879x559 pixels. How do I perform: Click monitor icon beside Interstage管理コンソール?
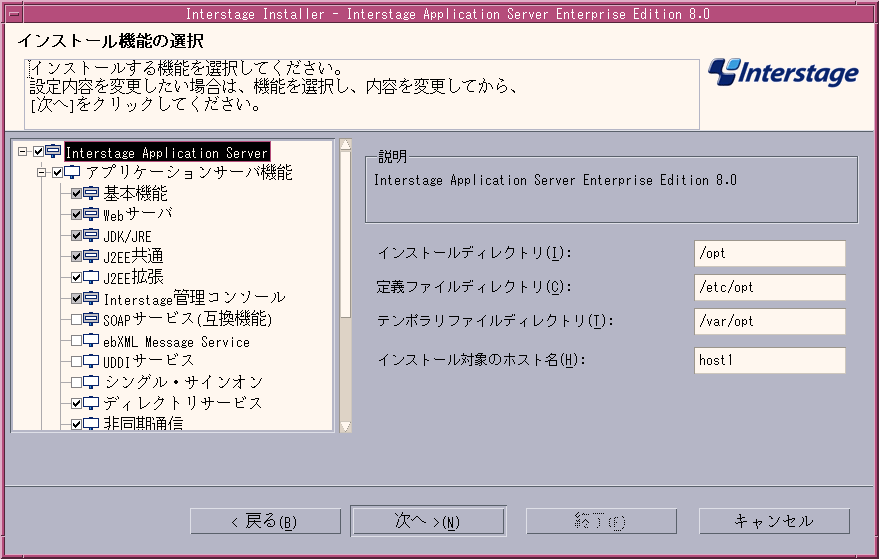point(91,298)
